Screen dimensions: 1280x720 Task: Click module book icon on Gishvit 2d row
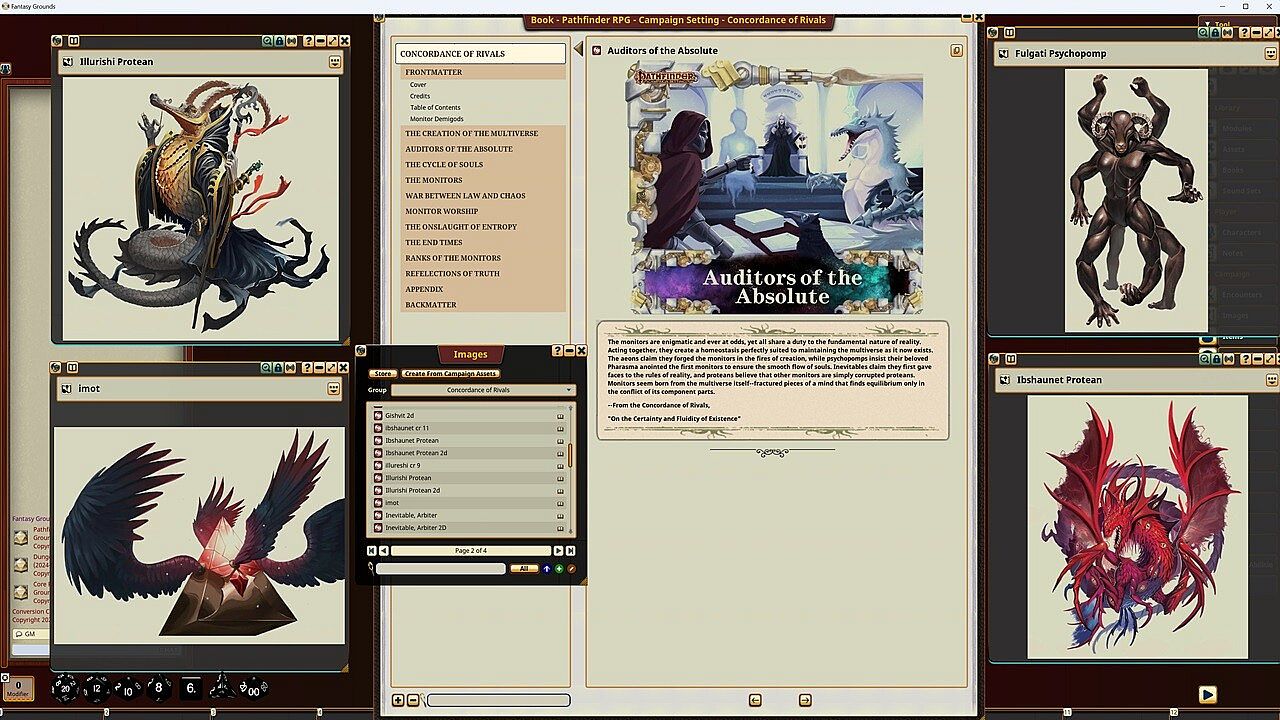point(560,415)
